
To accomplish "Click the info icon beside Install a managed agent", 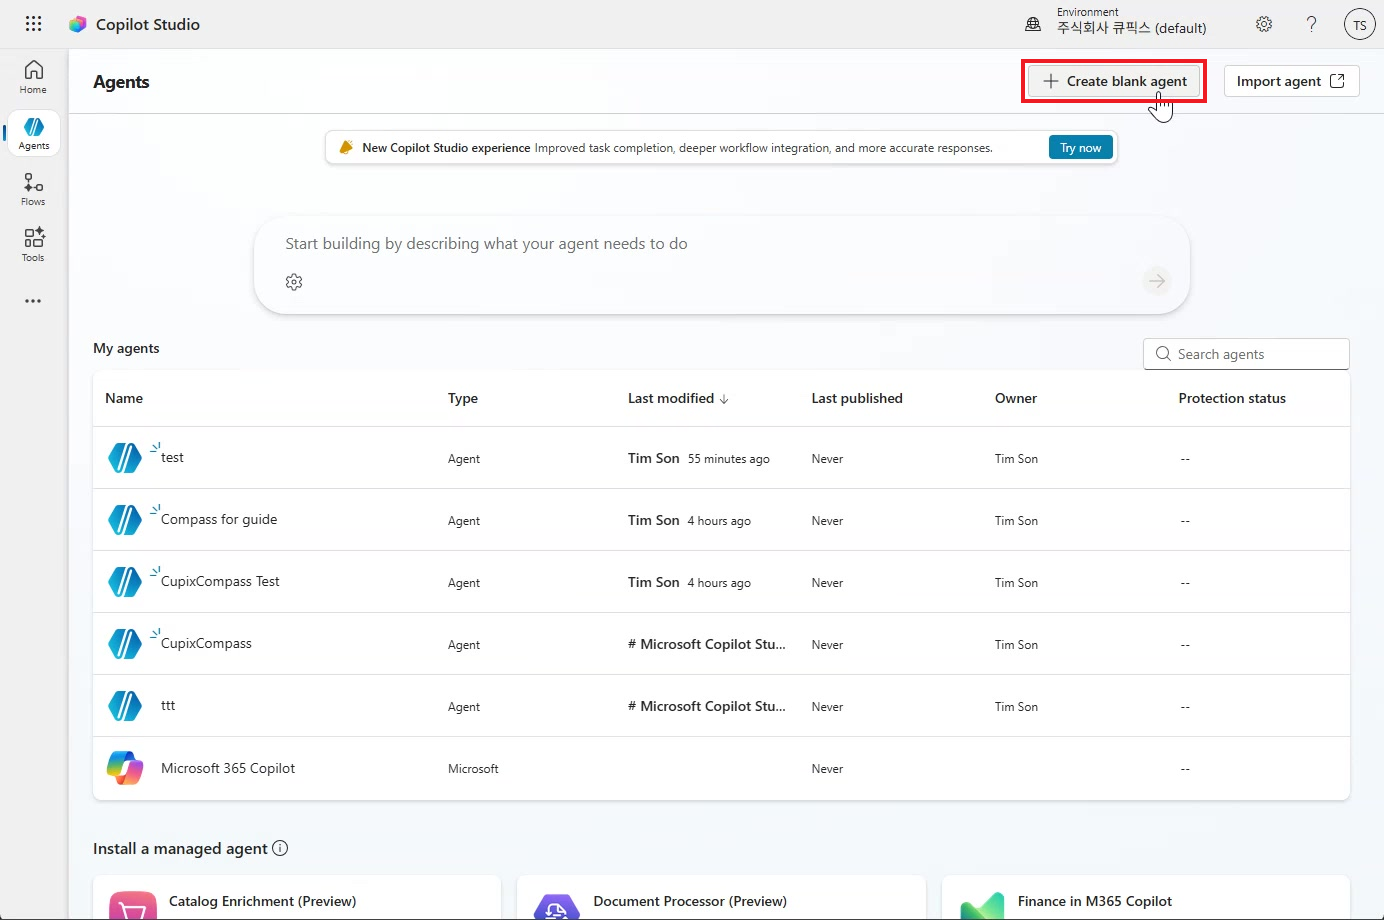I will (x=280, y=848).
